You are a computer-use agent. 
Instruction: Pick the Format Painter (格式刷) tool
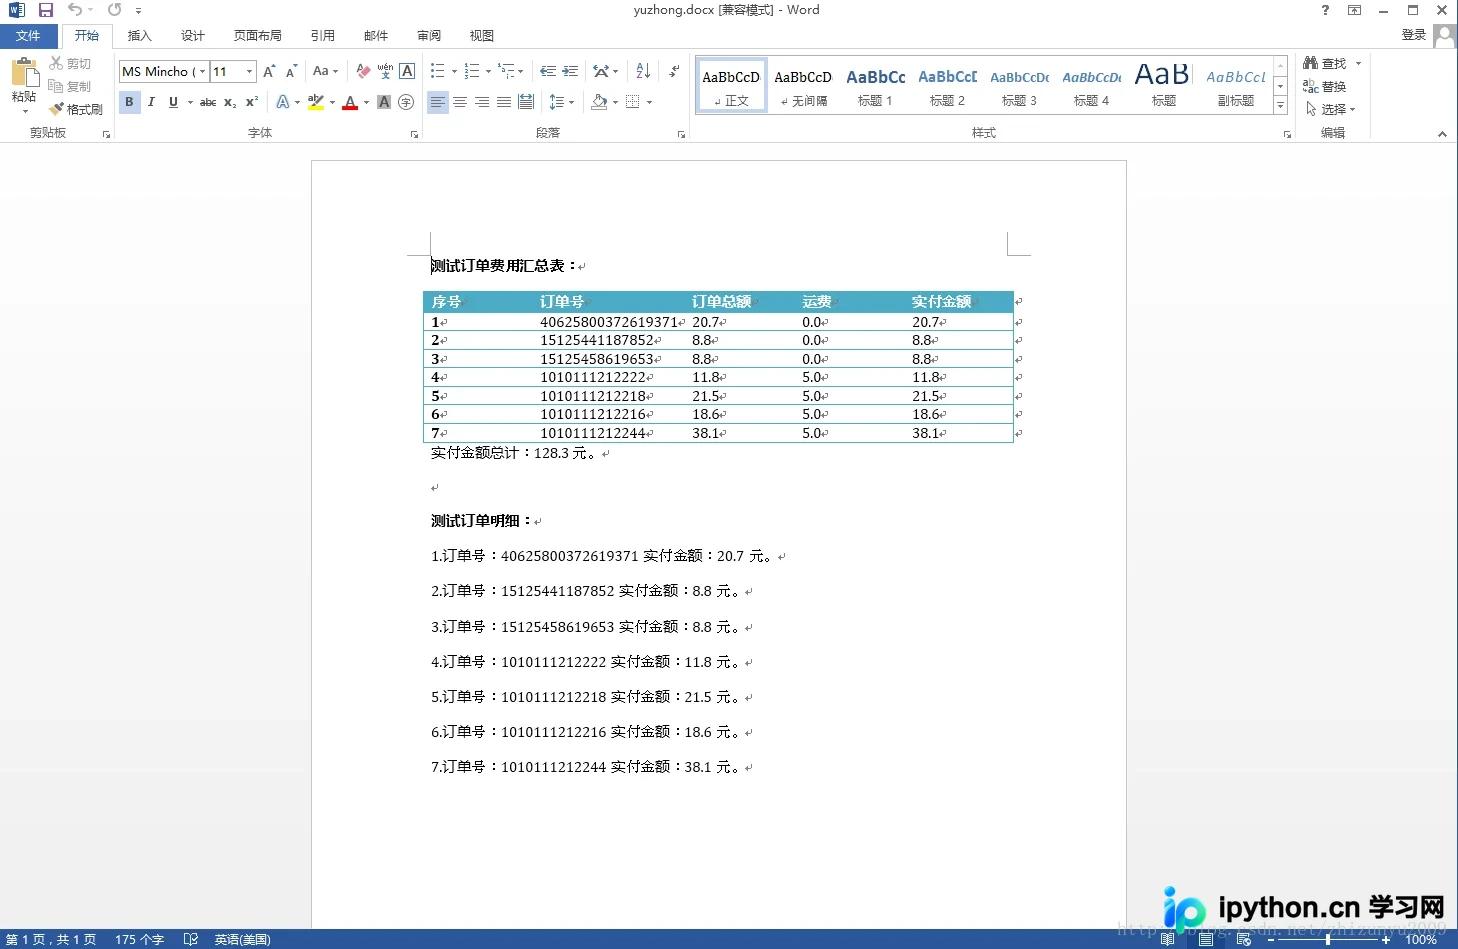click(x=76, y=109)
